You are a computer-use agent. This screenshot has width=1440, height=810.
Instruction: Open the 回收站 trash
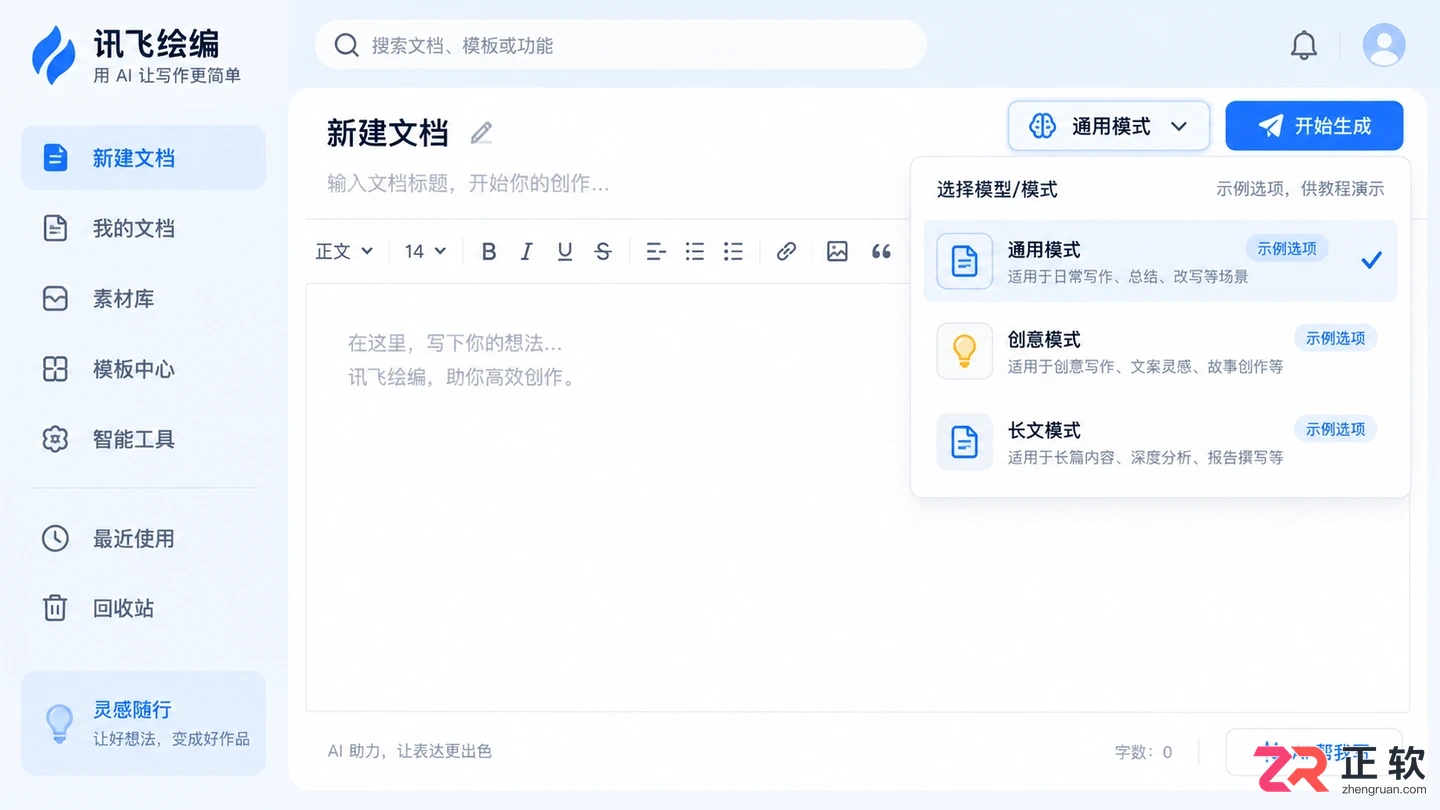point(143,608)
